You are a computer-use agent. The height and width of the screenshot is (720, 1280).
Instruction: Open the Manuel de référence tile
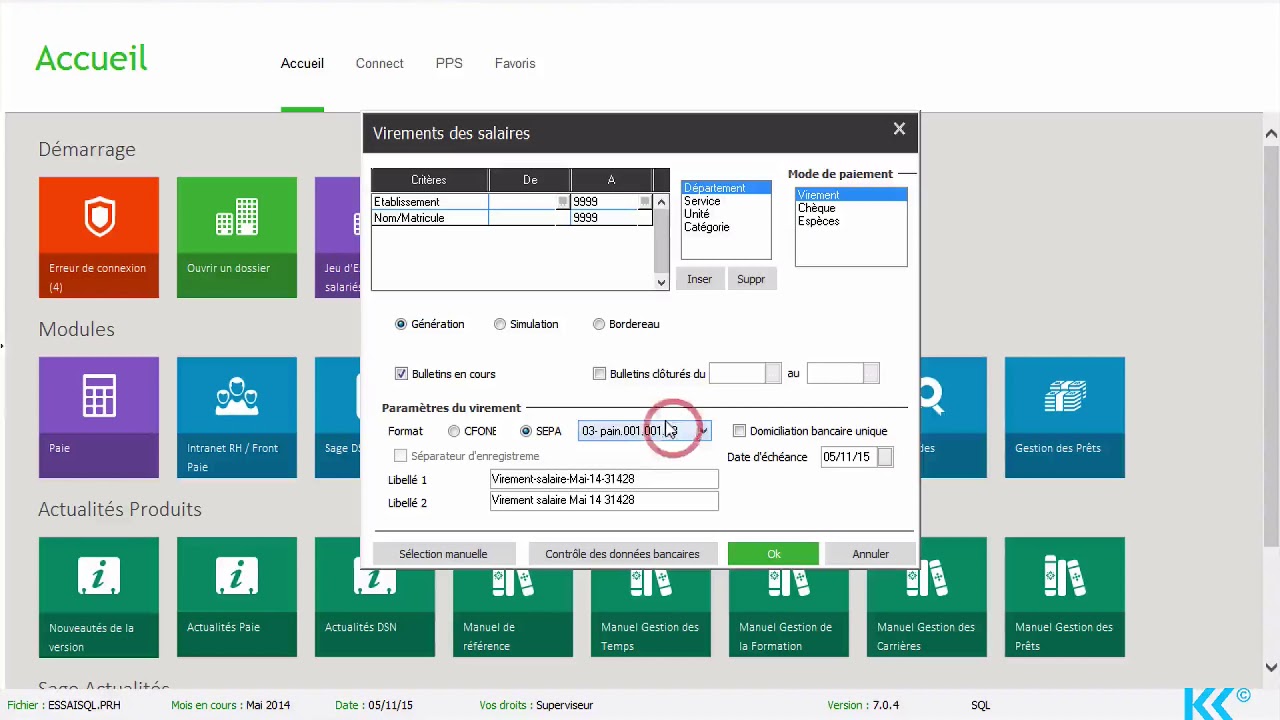click(x=512, y=612)
